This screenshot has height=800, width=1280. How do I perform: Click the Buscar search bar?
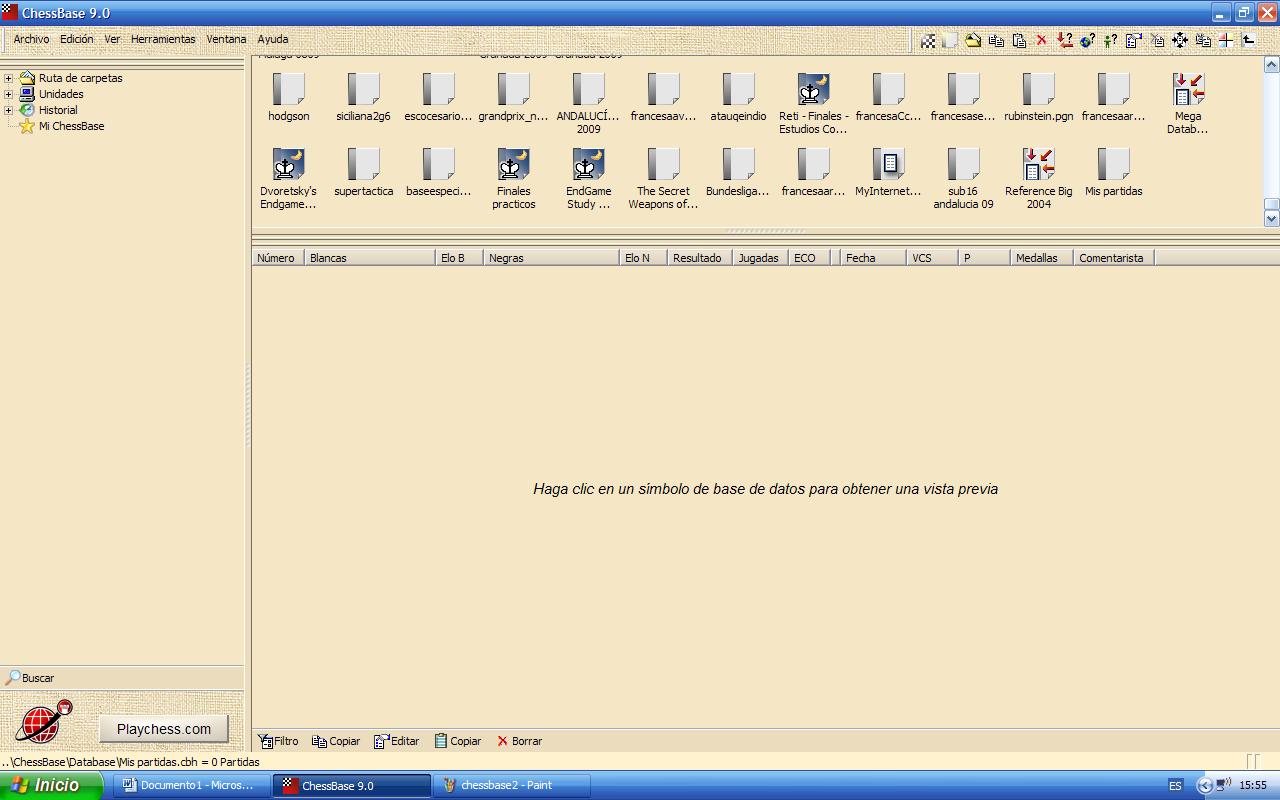point(122,678)
